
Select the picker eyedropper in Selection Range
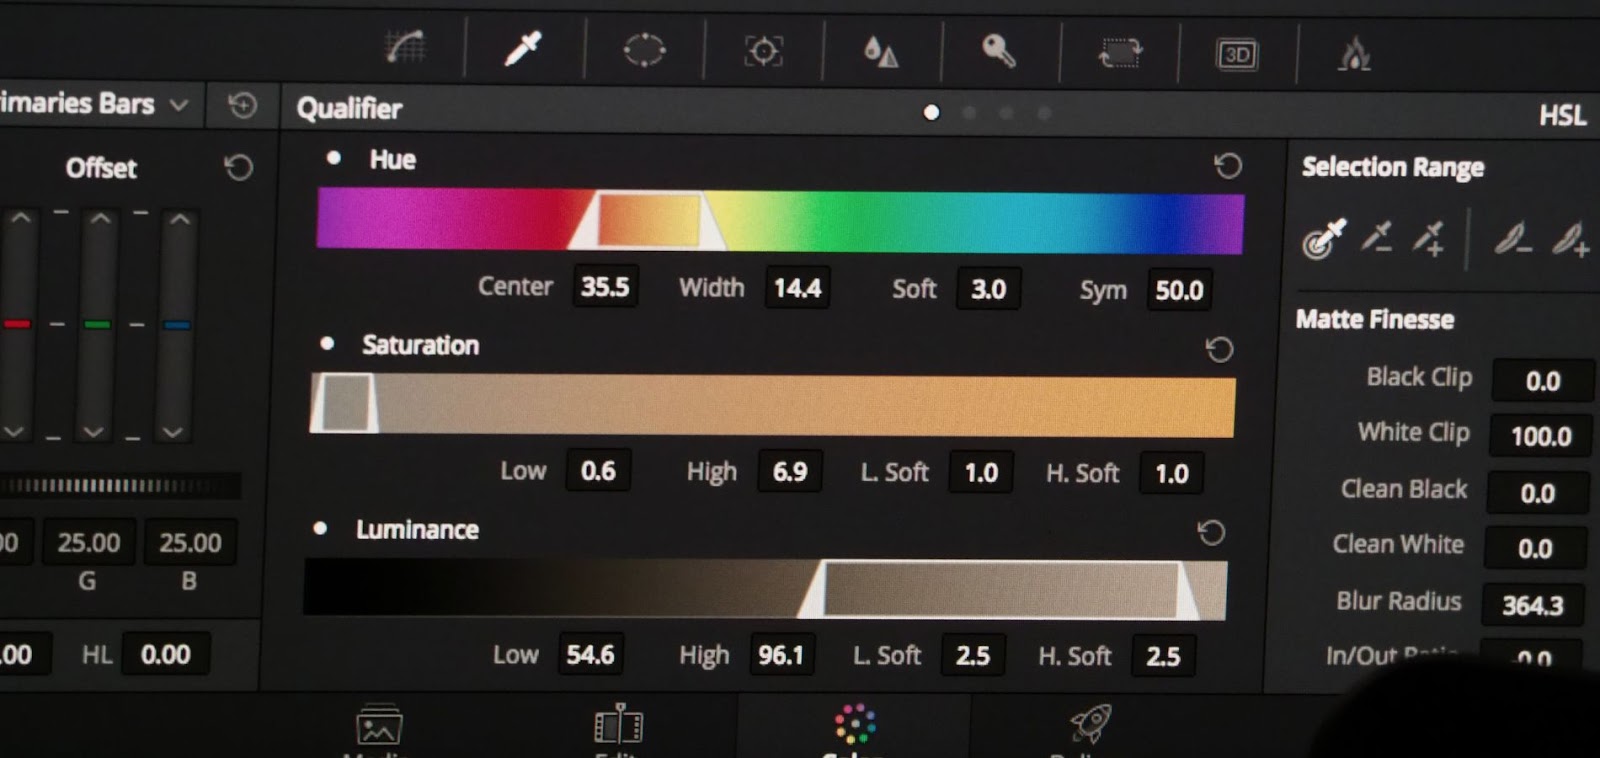(1324, 239)
